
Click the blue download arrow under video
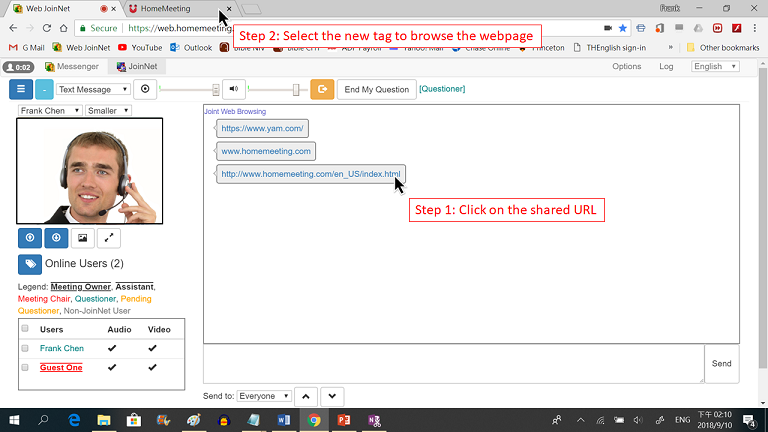(x=55, y=238)
